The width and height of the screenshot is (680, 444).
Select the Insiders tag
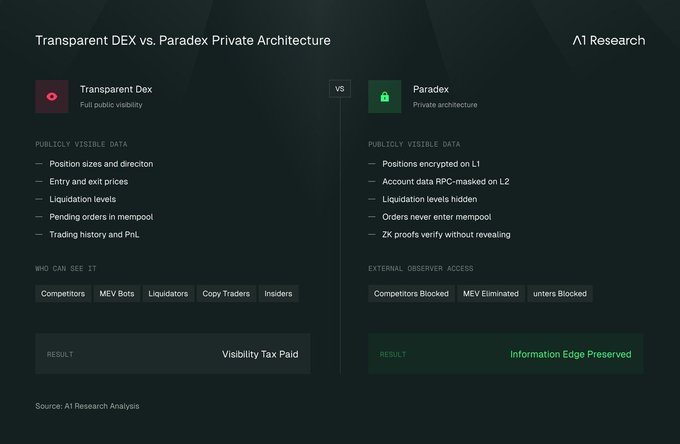coord(278,294)
